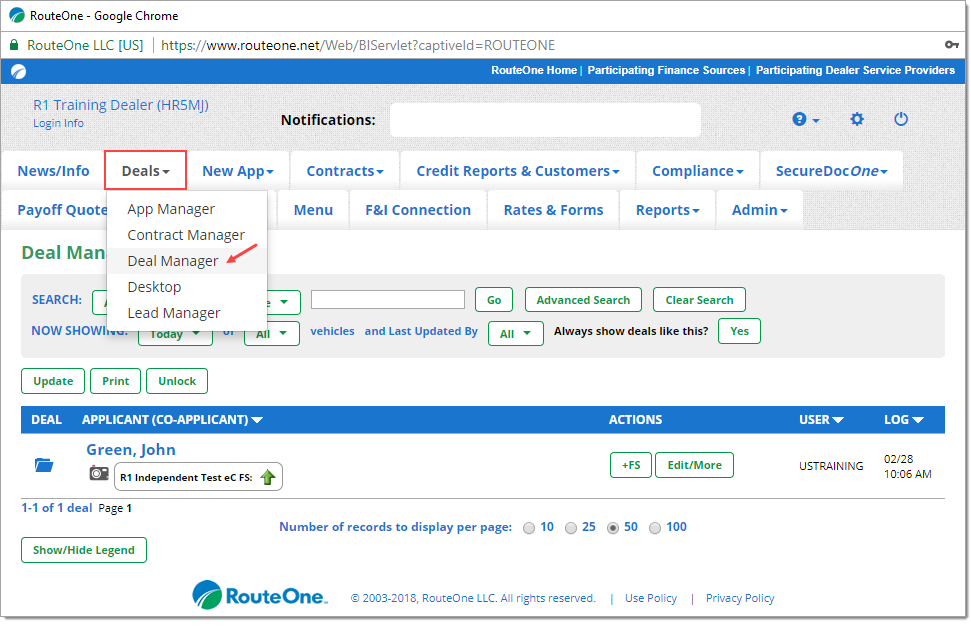Open the Last Updated By All dropdown
This screenshot has height=632, width=971.
(x=515, y=334)
